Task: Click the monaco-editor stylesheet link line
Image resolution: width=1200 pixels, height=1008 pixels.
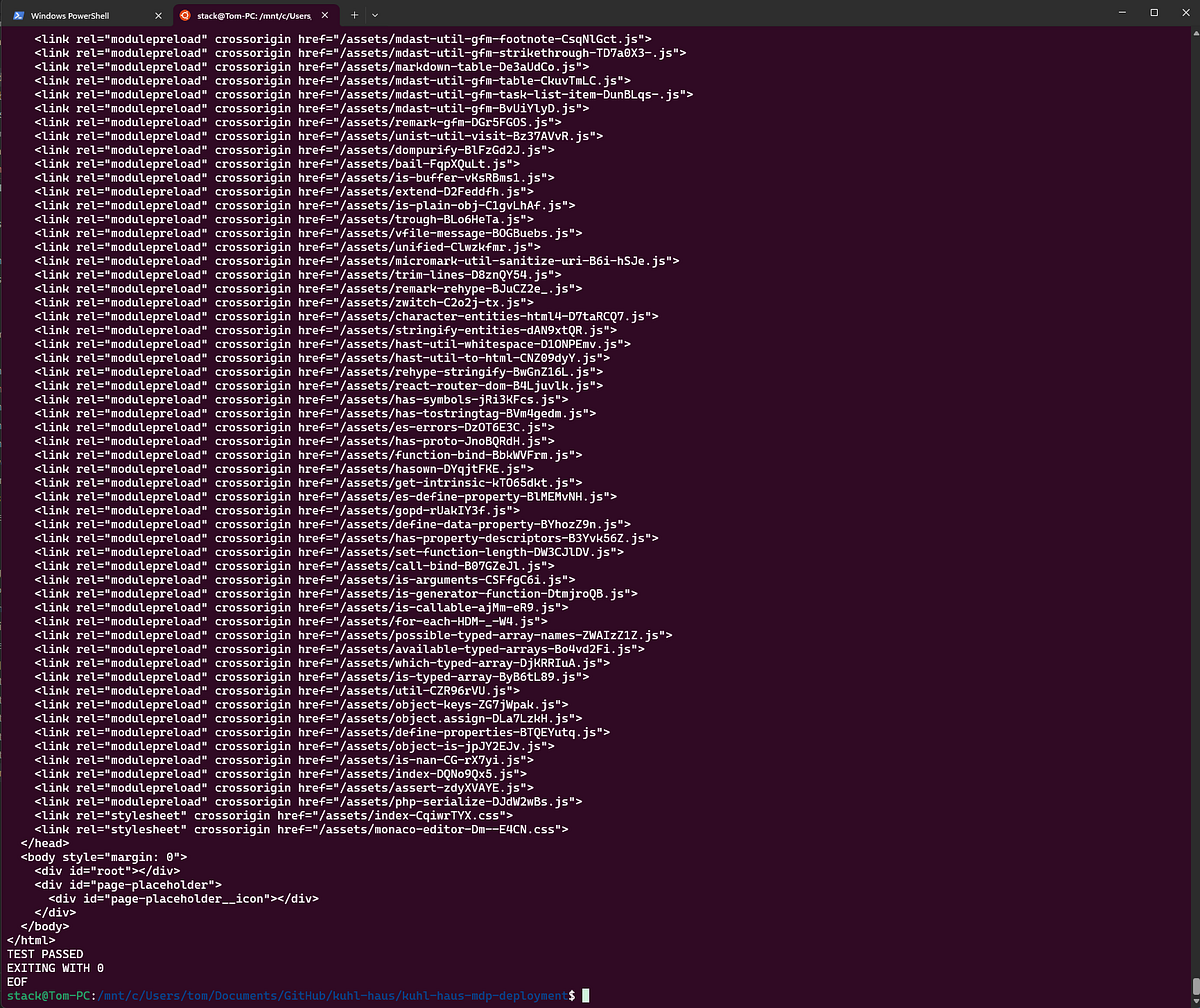Action: [300, 829]
